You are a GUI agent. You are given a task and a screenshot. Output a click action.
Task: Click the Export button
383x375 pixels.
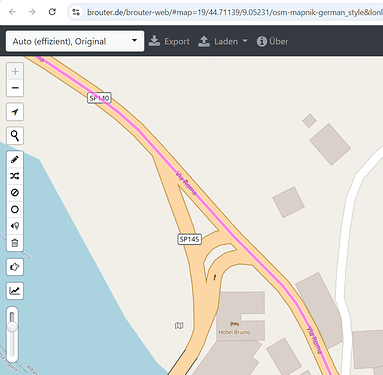(x=169, y=41)
